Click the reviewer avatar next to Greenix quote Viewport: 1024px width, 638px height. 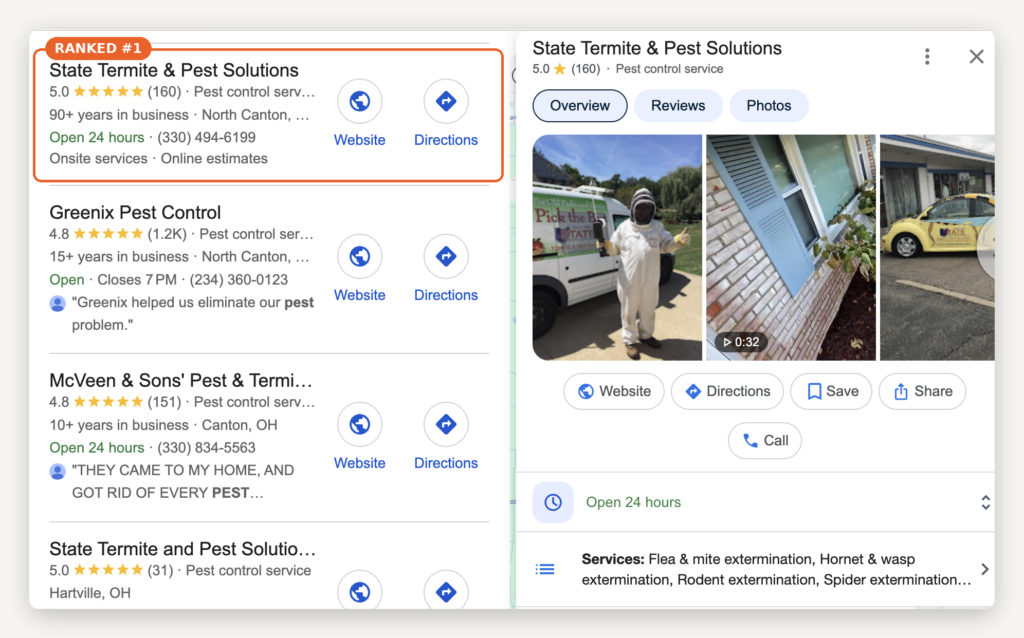[x=57, y=304]
